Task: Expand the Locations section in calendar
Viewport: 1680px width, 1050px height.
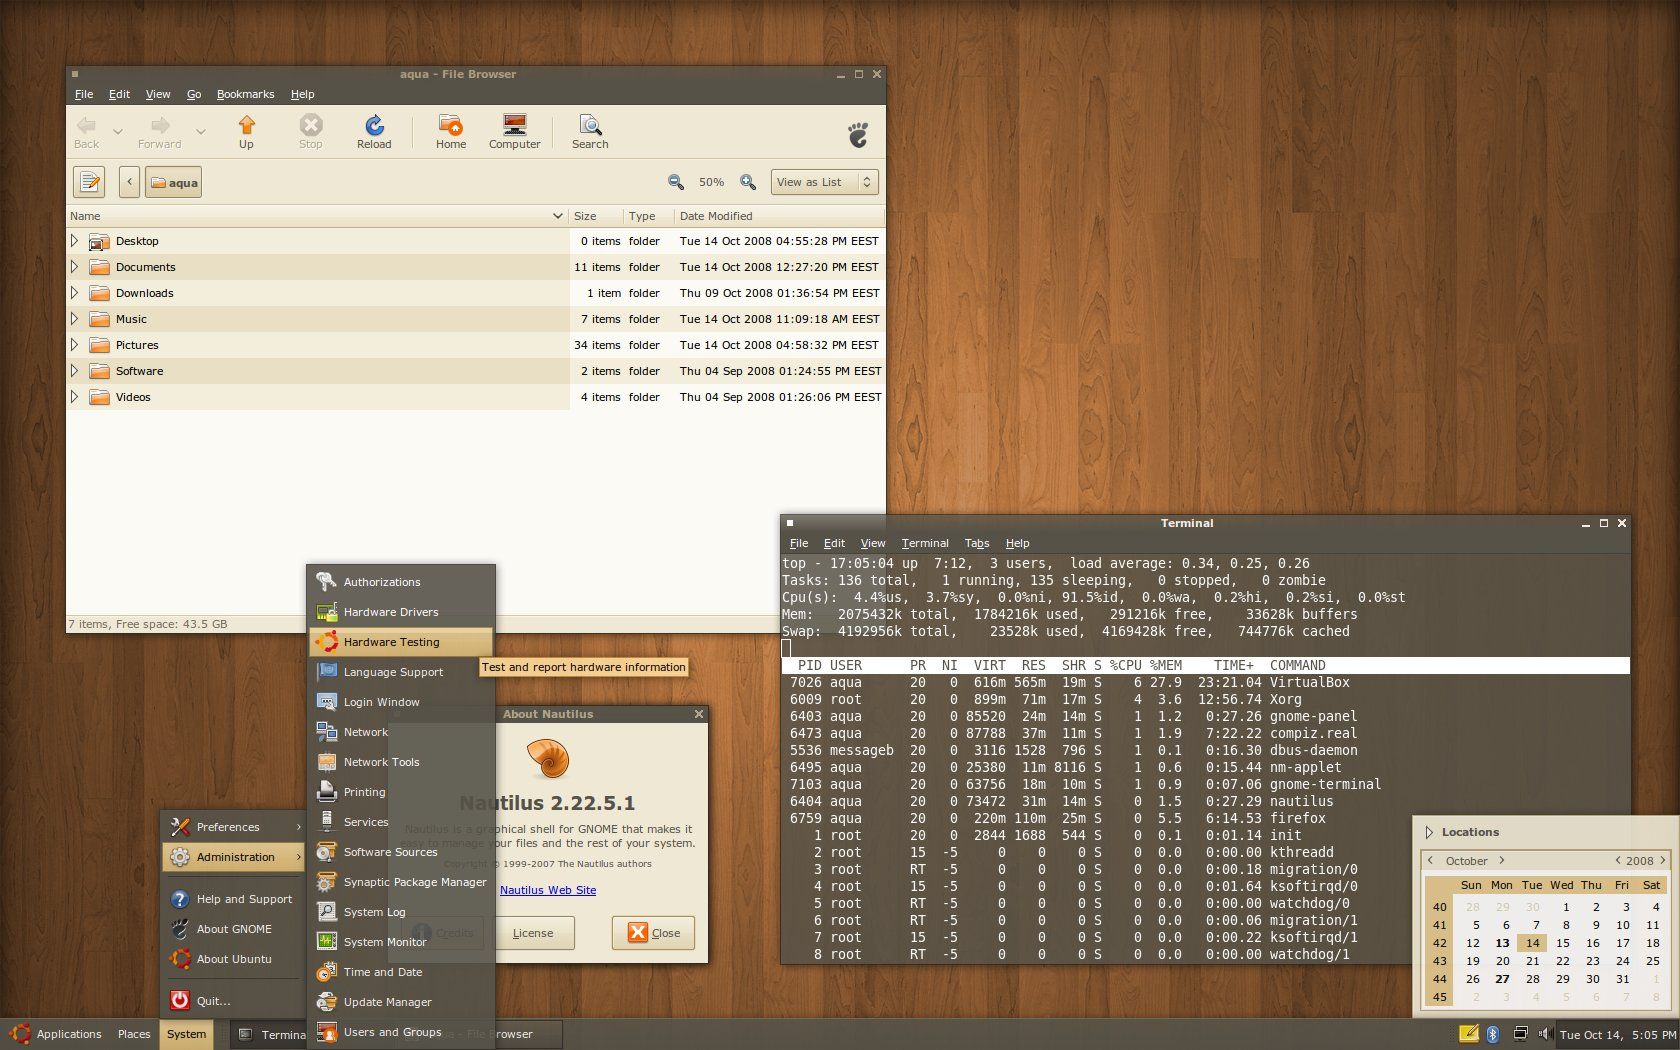Action: click(x=1430, y=832)
